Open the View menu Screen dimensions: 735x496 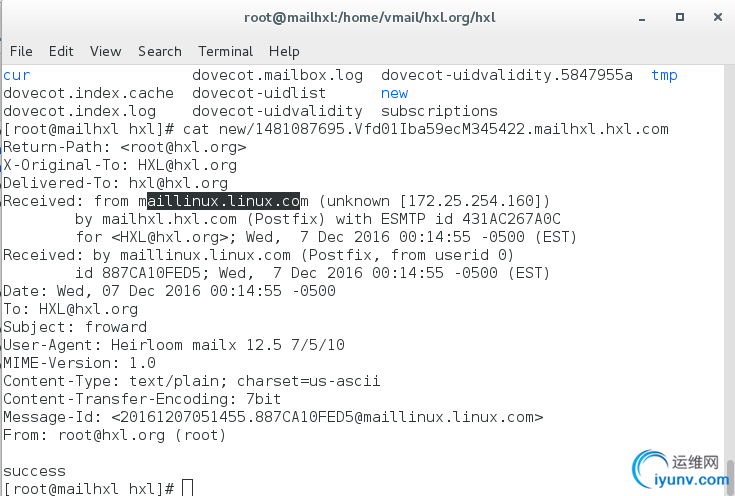pos(105,51)
